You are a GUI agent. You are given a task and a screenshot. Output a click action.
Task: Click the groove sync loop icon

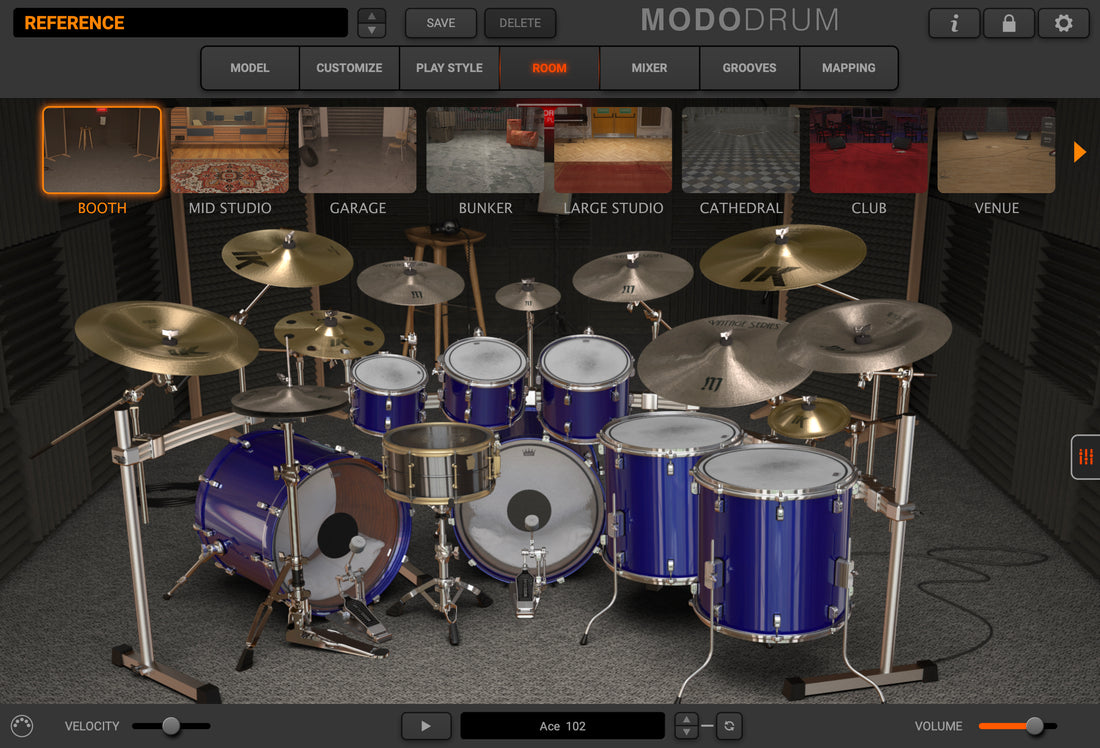coord(729,726)
